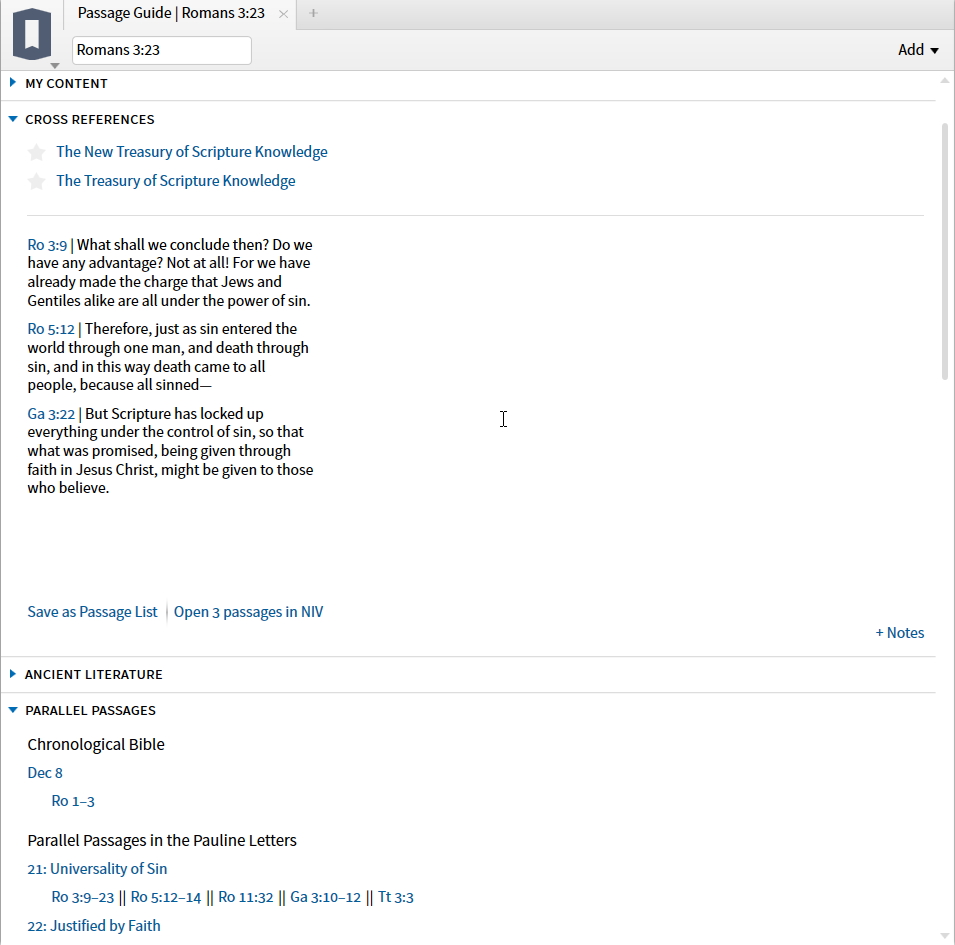Open the Ro 1–3 passage link
Screen dimensions: 955x945
(73, 801)
